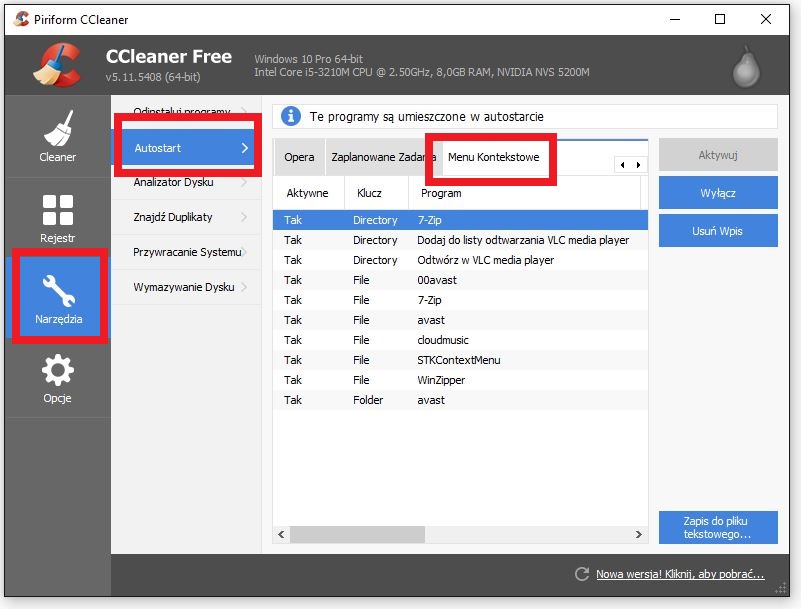This screenshot has height=609, width=801.
Task: Open Analizator Dysku tool
Action: click(x=186, y=182)
